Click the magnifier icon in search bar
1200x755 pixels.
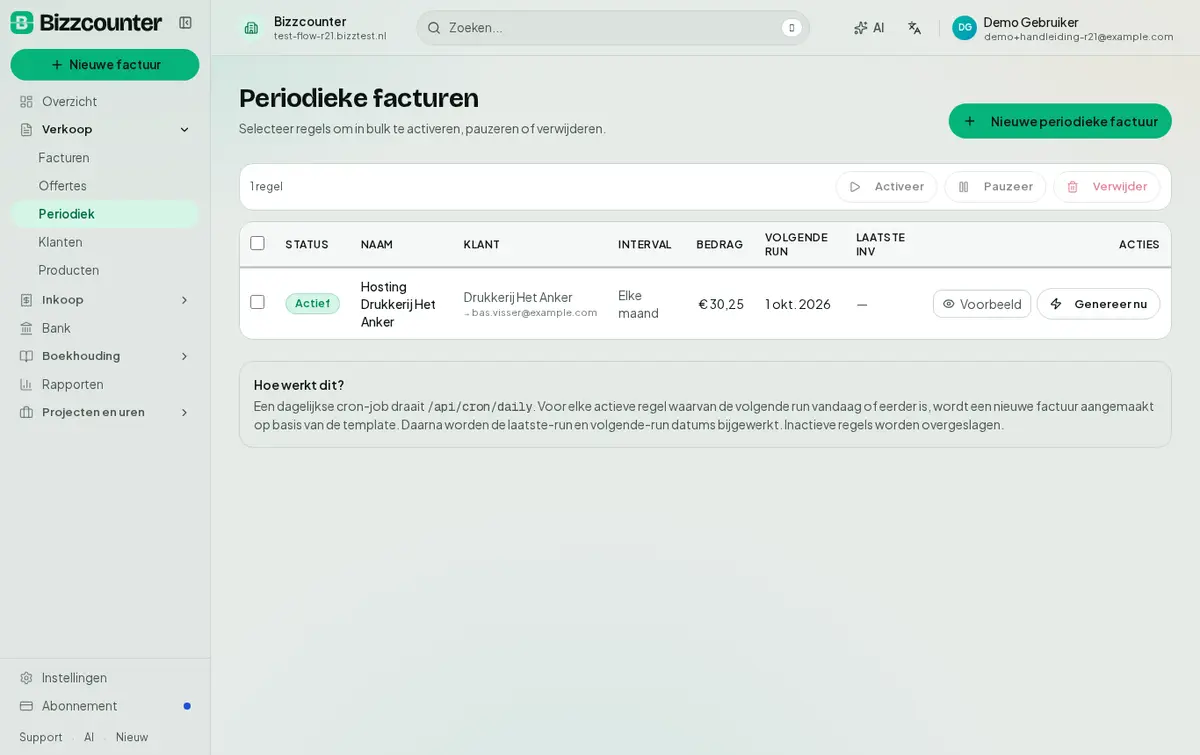[434, 28]
